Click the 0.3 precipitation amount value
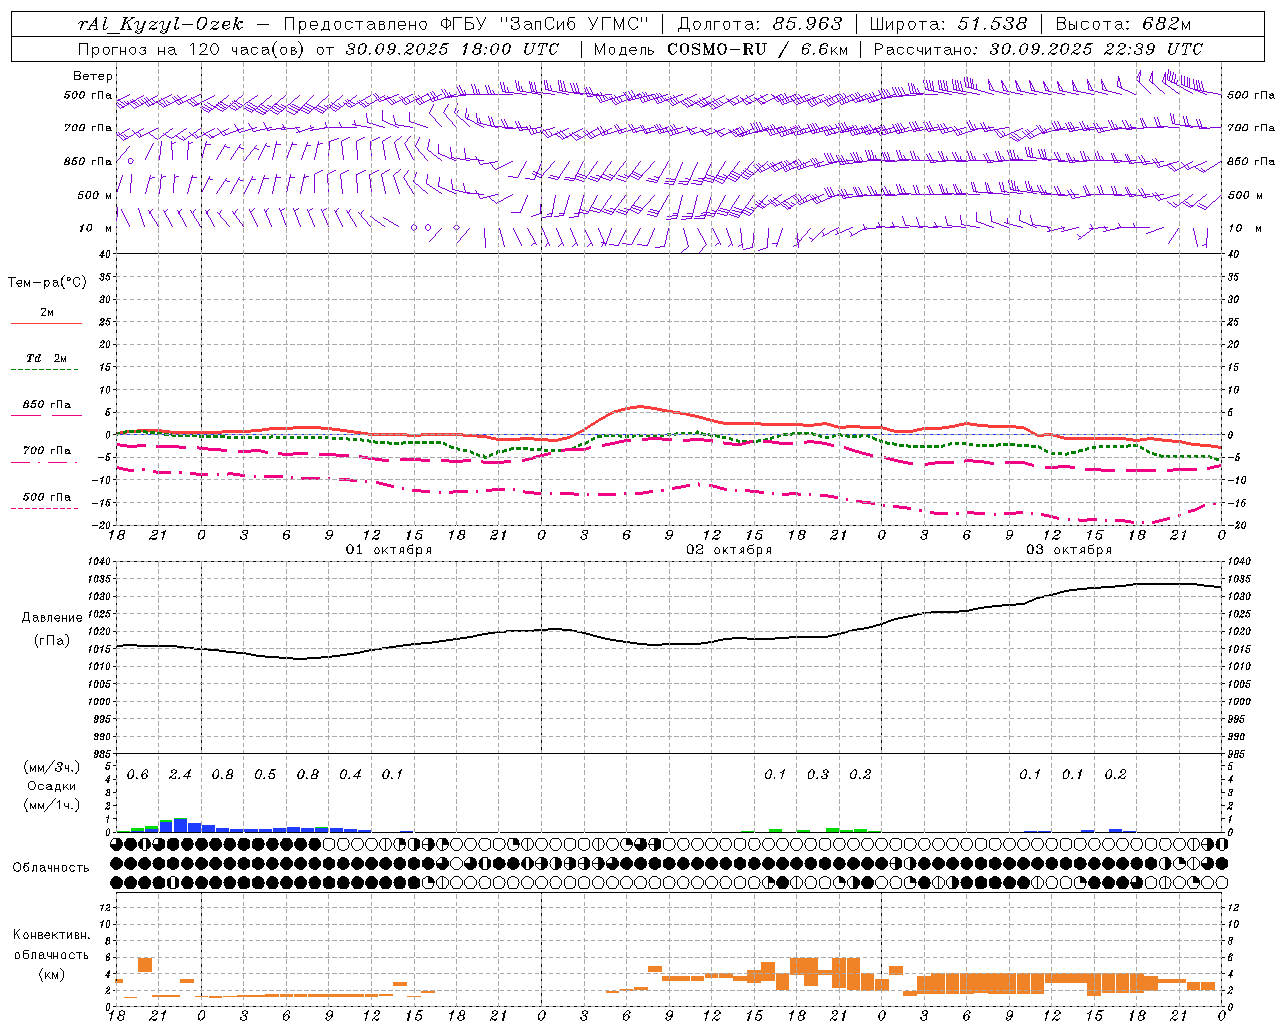This screenshot has height=1024, width=1280. 818,775
